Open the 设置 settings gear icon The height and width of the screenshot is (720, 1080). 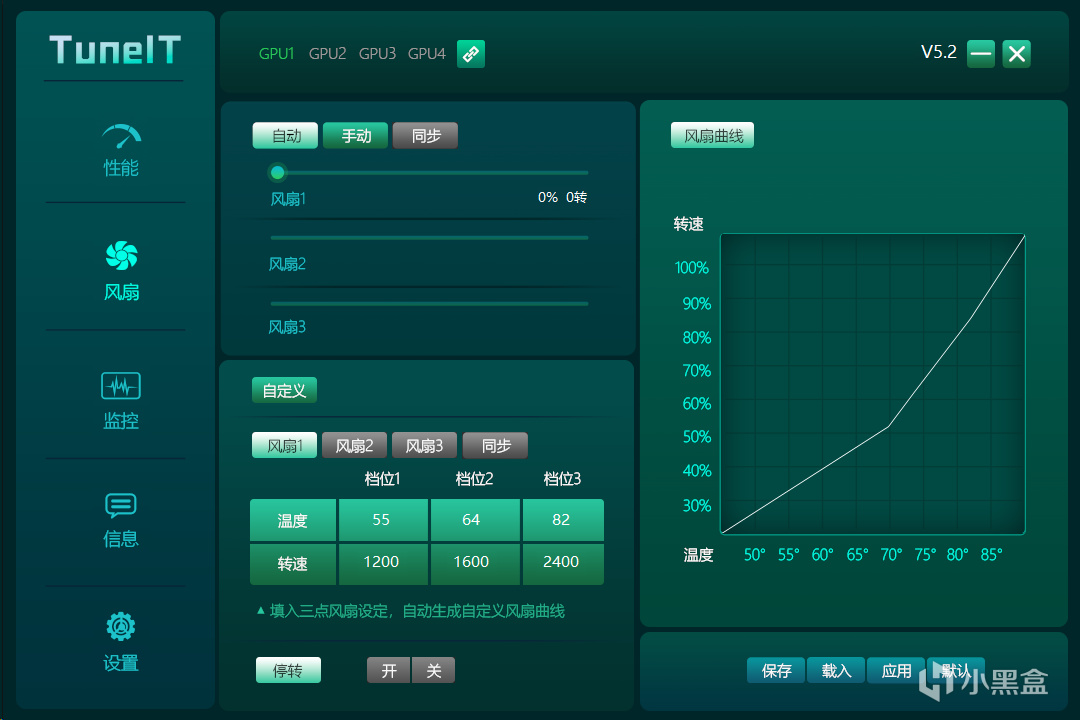click(121, 626)
